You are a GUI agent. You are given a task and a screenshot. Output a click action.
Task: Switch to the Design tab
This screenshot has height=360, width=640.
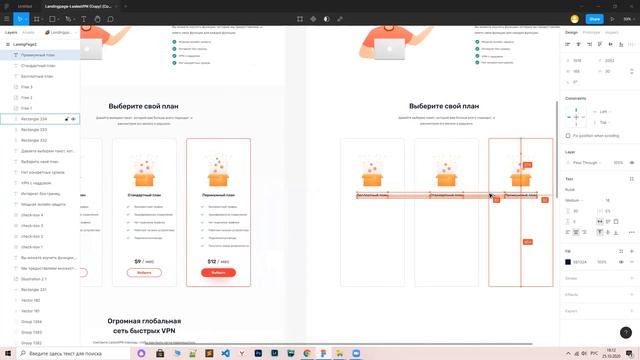click(x=571, y=32)
